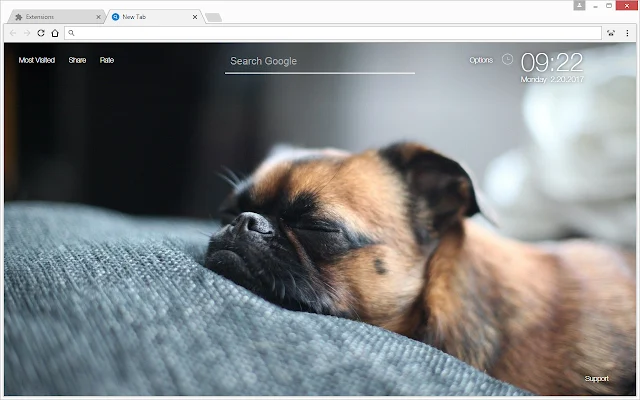Viewport: 640px width, 400px height.
Task: Minimize the browser window
Action: coord(596,6)
